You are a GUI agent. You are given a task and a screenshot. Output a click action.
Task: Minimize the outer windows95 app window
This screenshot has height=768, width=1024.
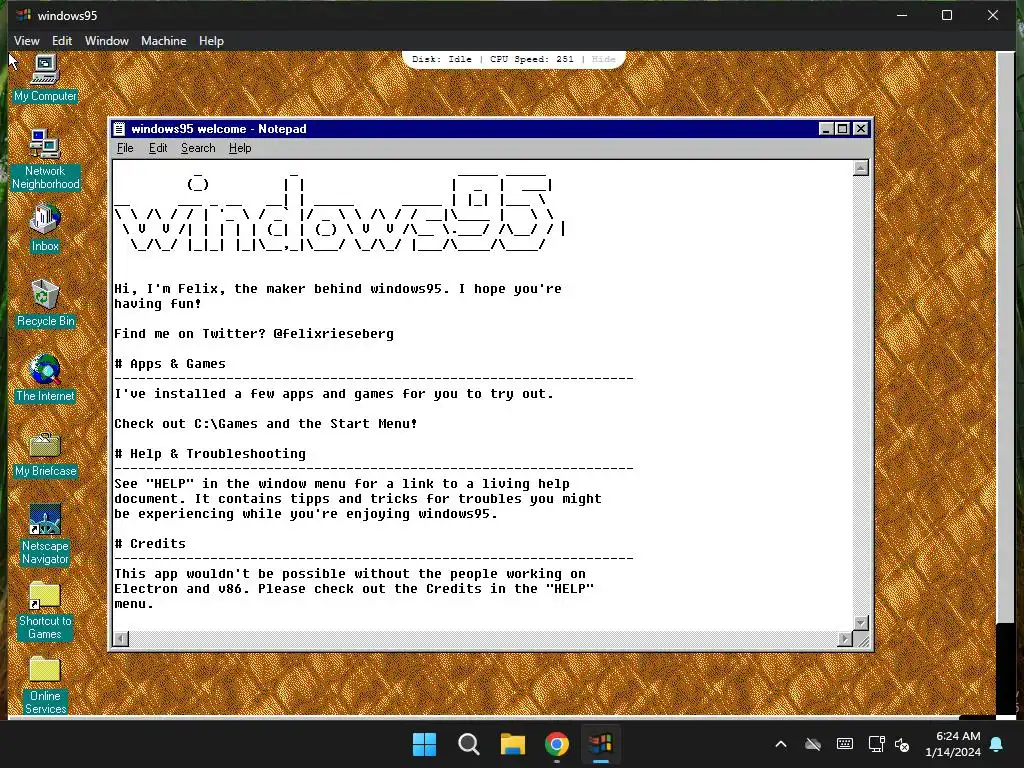pos(902,15)
